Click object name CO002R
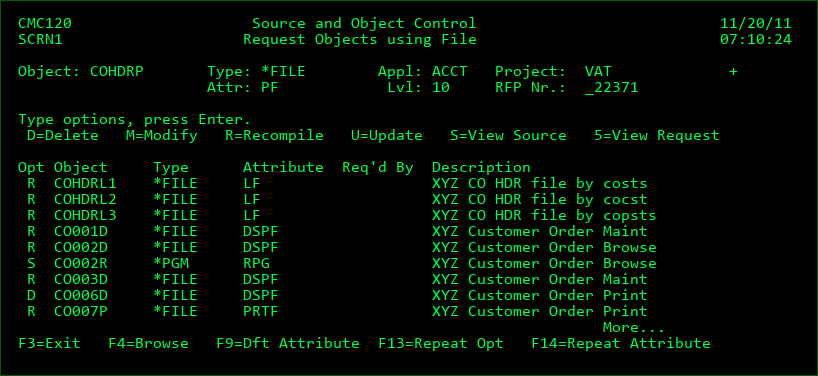The image size is (818, 376). tap(81, 263)
